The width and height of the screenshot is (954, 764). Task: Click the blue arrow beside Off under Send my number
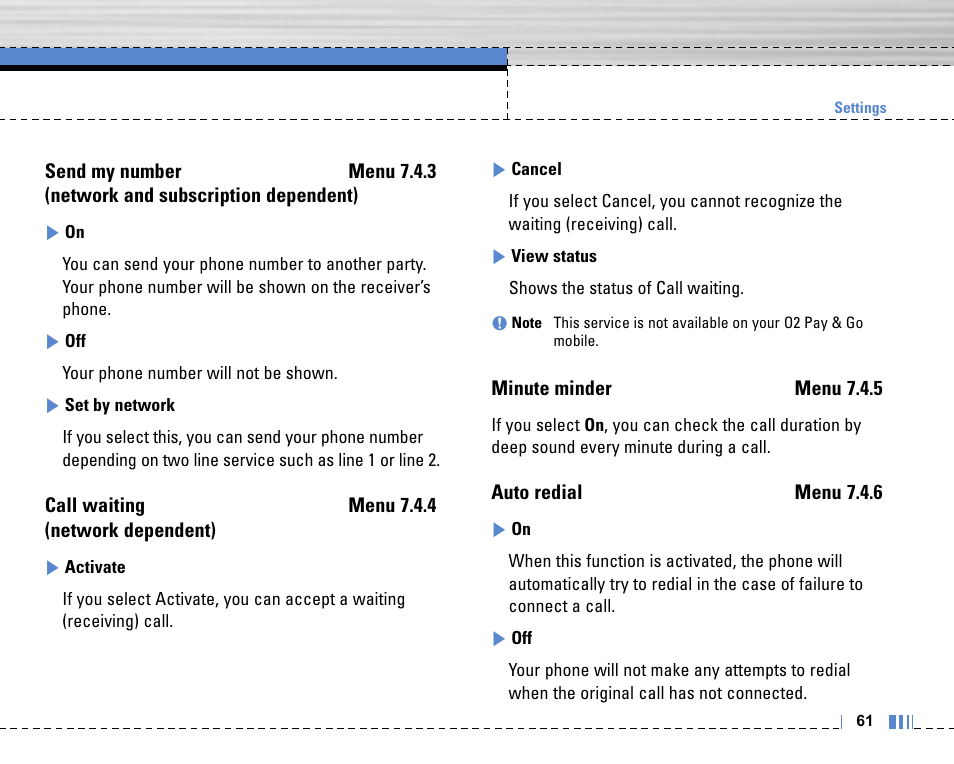coord(52,342)
